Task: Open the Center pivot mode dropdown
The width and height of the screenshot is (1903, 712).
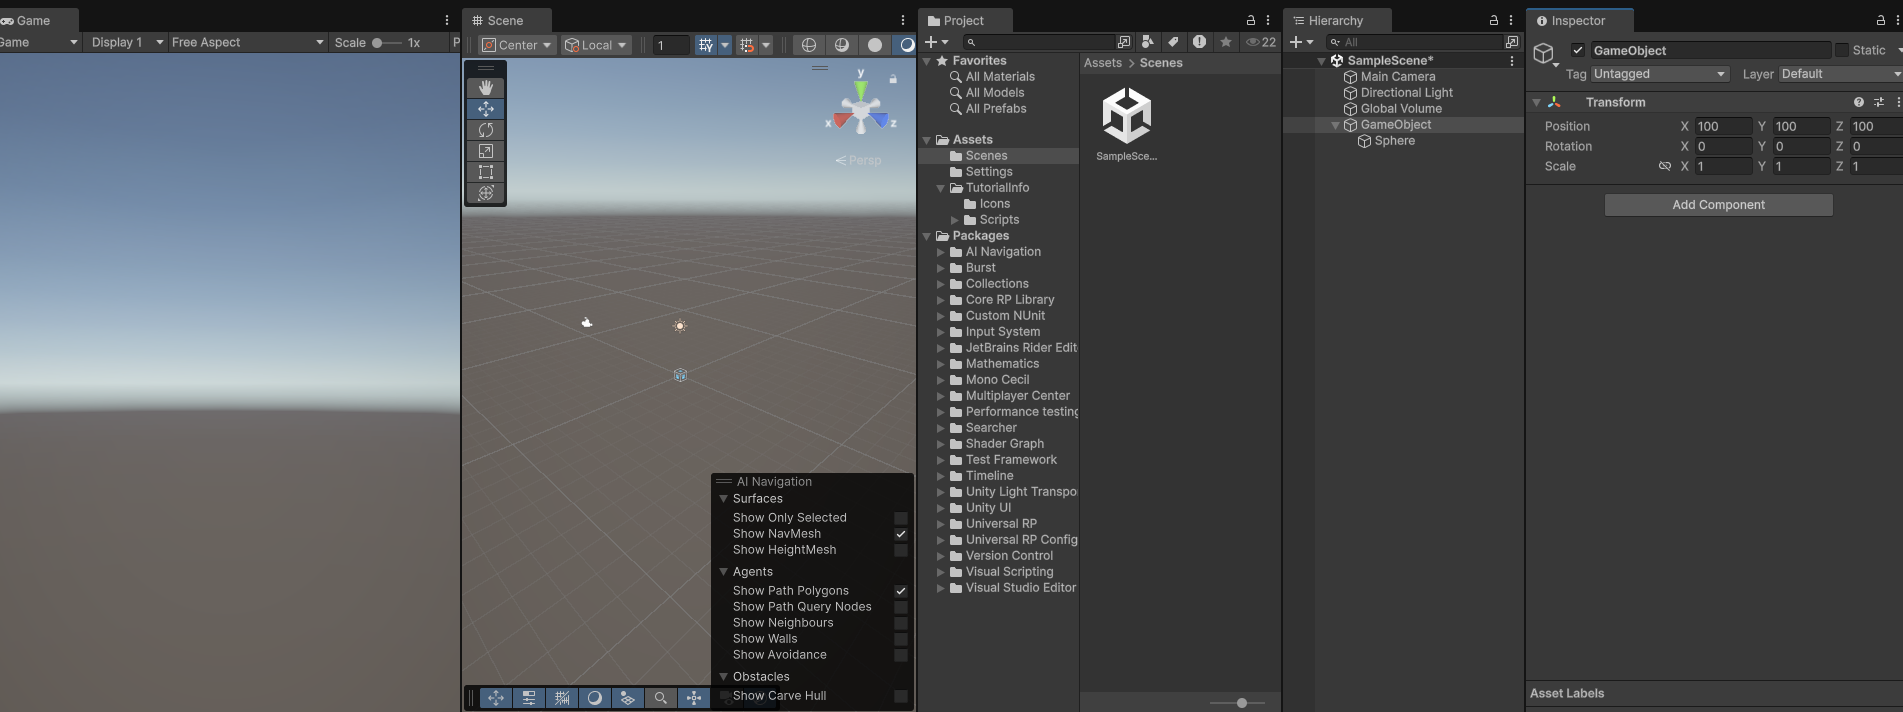Action: (517, 45)
